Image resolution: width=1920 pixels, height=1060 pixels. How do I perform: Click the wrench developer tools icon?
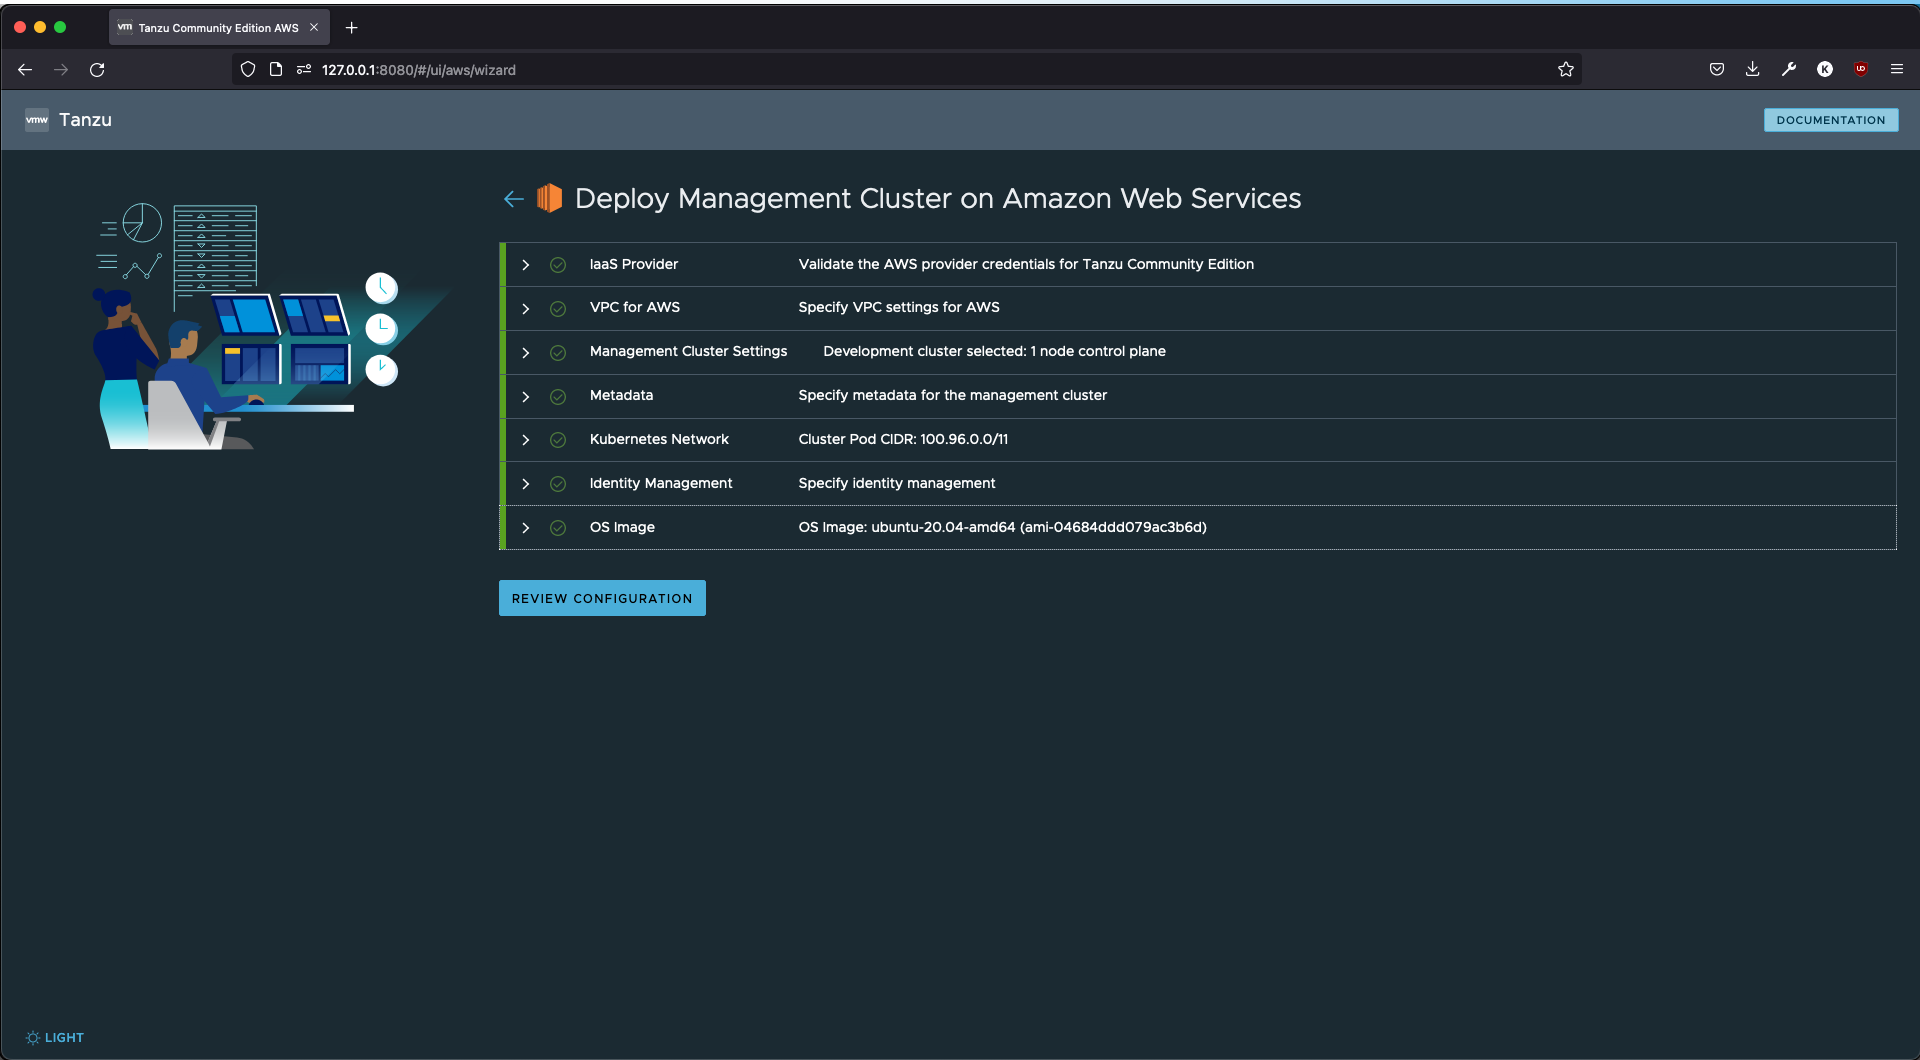point(1789,70)
